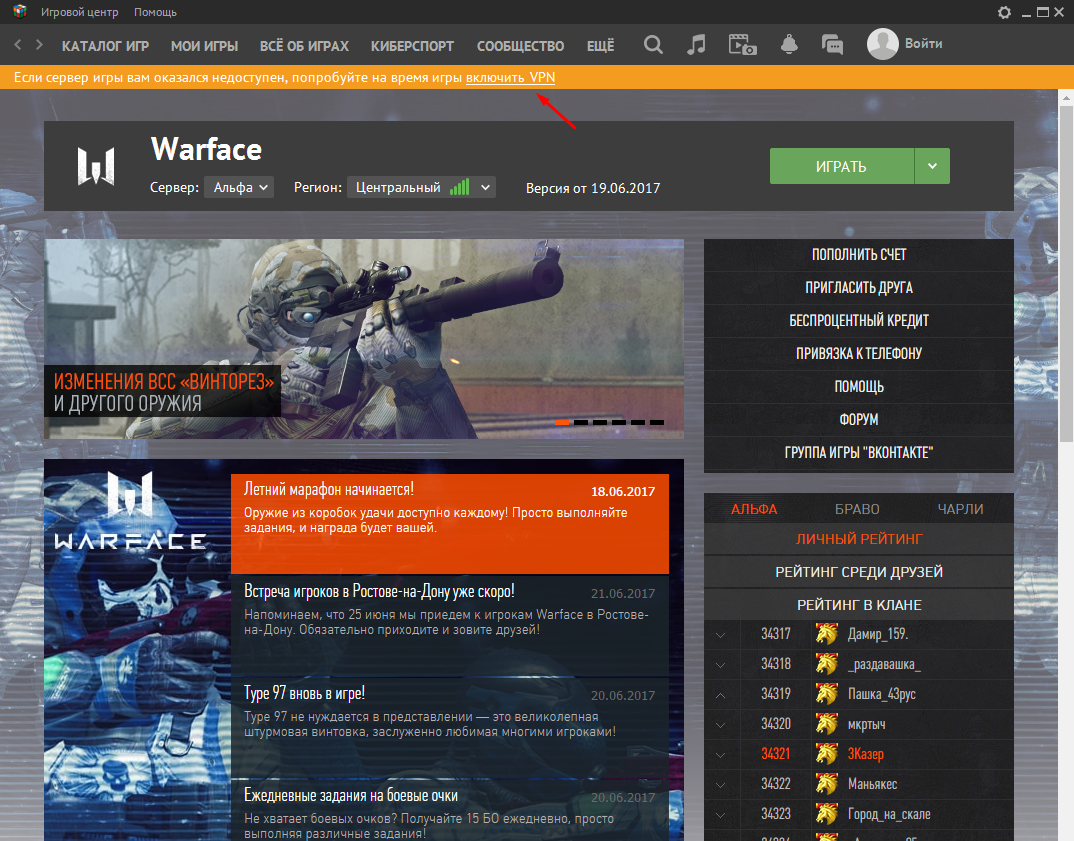Open the notifications bell icon

tap(789, 45)
